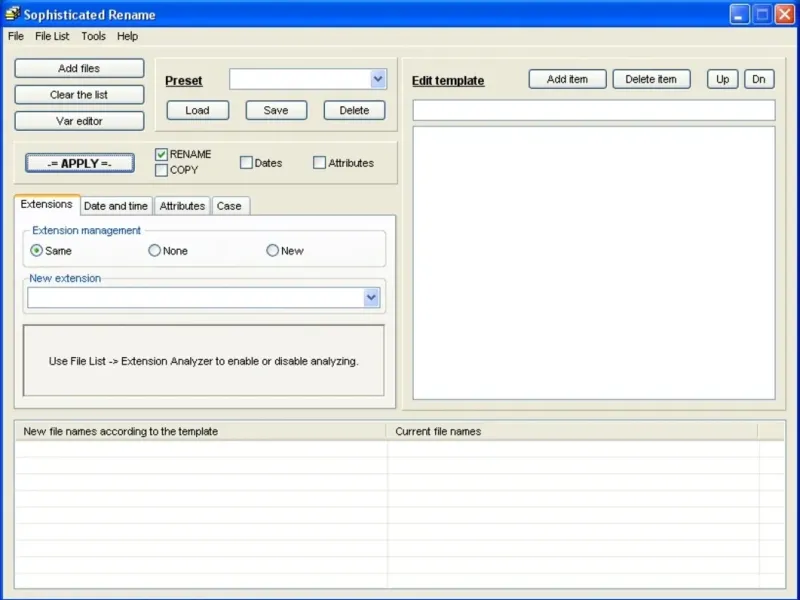The image size is (800, 600).
Task: Minimize the Sophisticated Rename window
Action: pyautogui.click(x=739, y=14)
